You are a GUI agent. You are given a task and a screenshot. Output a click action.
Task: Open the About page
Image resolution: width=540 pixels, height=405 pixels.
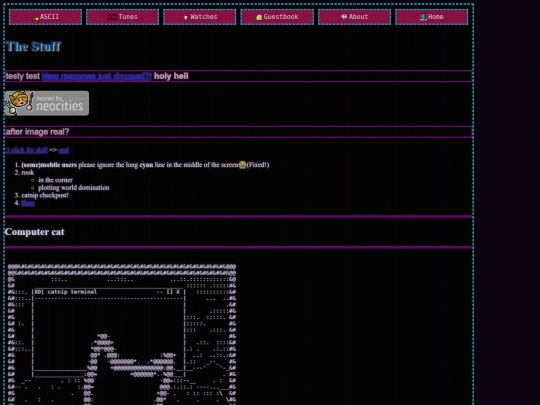tap(354, 17)
